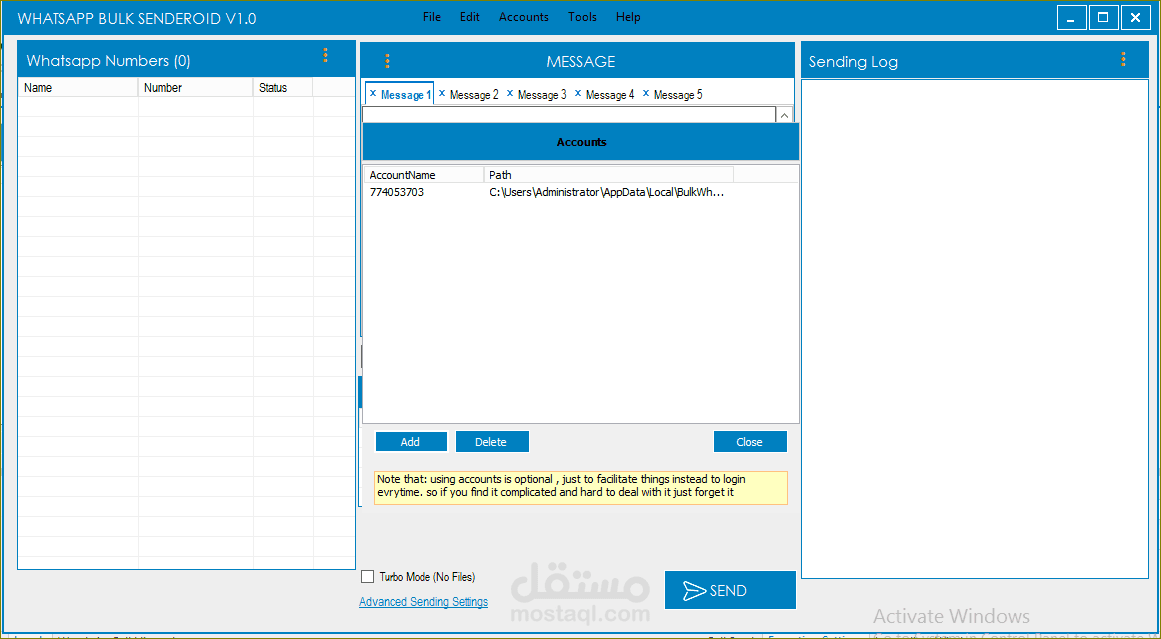Click the Name column header
This screenshot has width=1161, height=639.
click(78, 87)
